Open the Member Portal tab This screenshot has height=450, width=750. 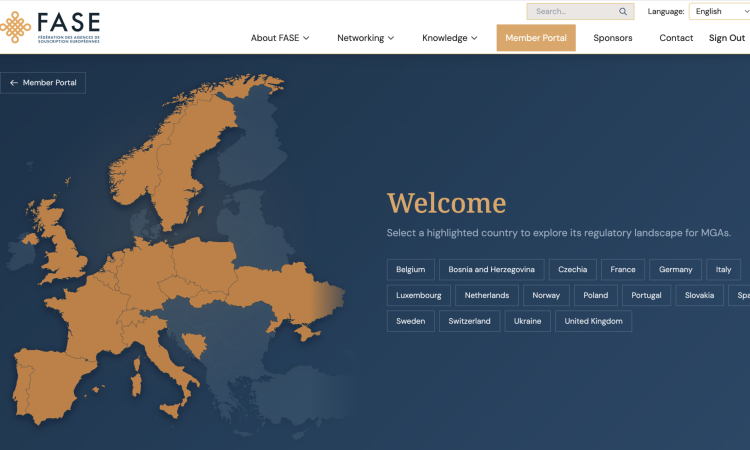(536, 38)
